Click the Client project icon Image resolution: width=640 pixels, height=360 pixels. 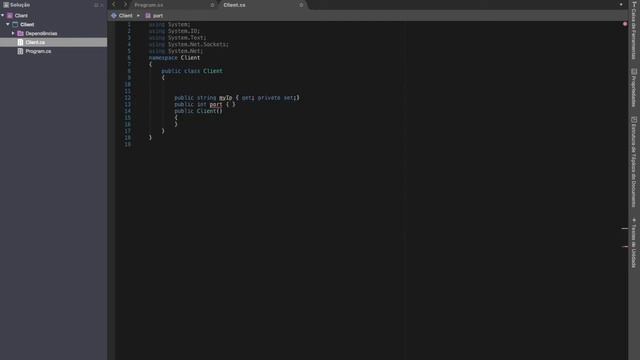(15, 24)
